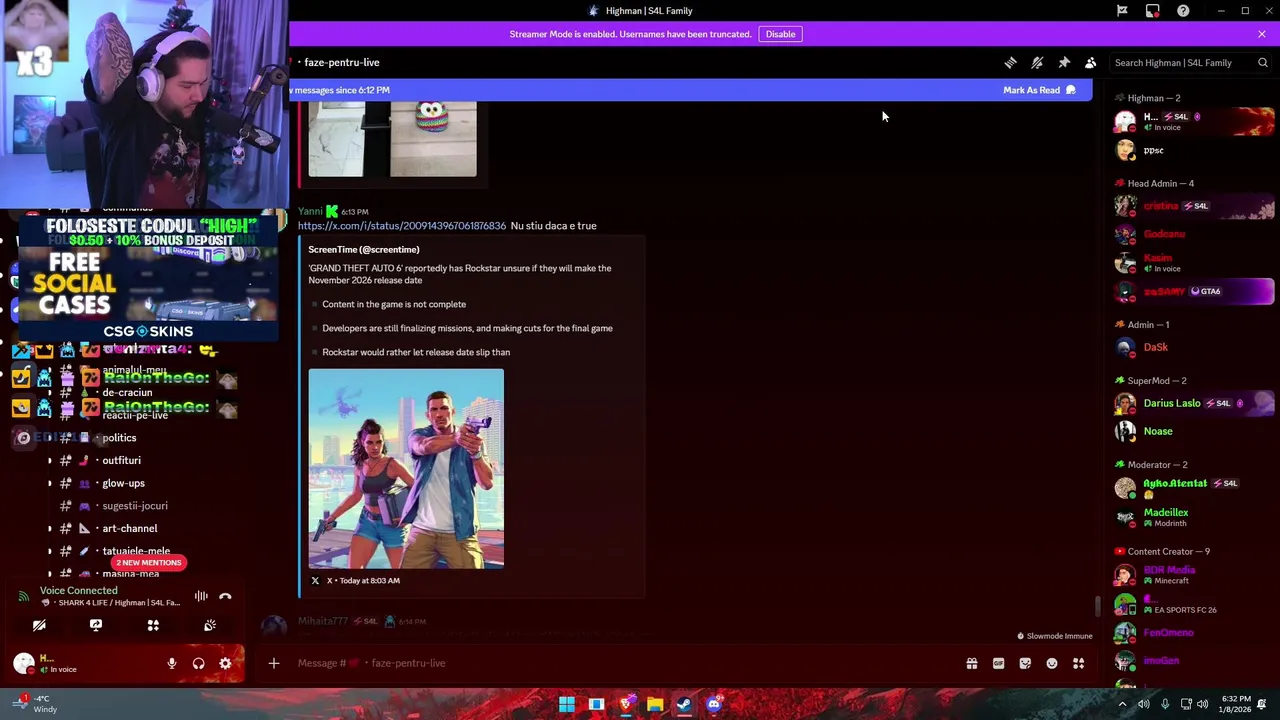Click the plus attach button in message bar
Viewport: 1280px width, 720px height.
(x=273, y=663)
